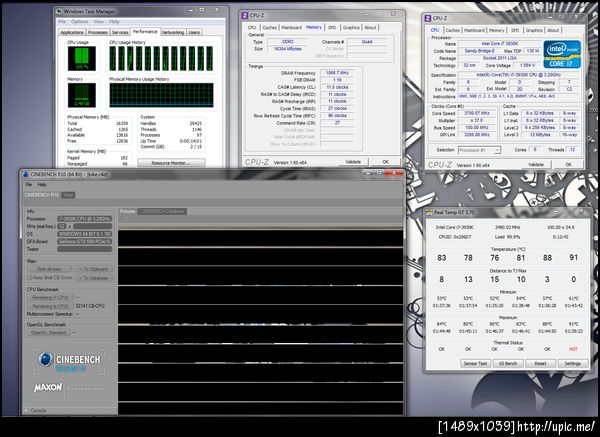Switch to Task Manager Networking tab
This screenshot has width=600, height=437.
point(173,33)
